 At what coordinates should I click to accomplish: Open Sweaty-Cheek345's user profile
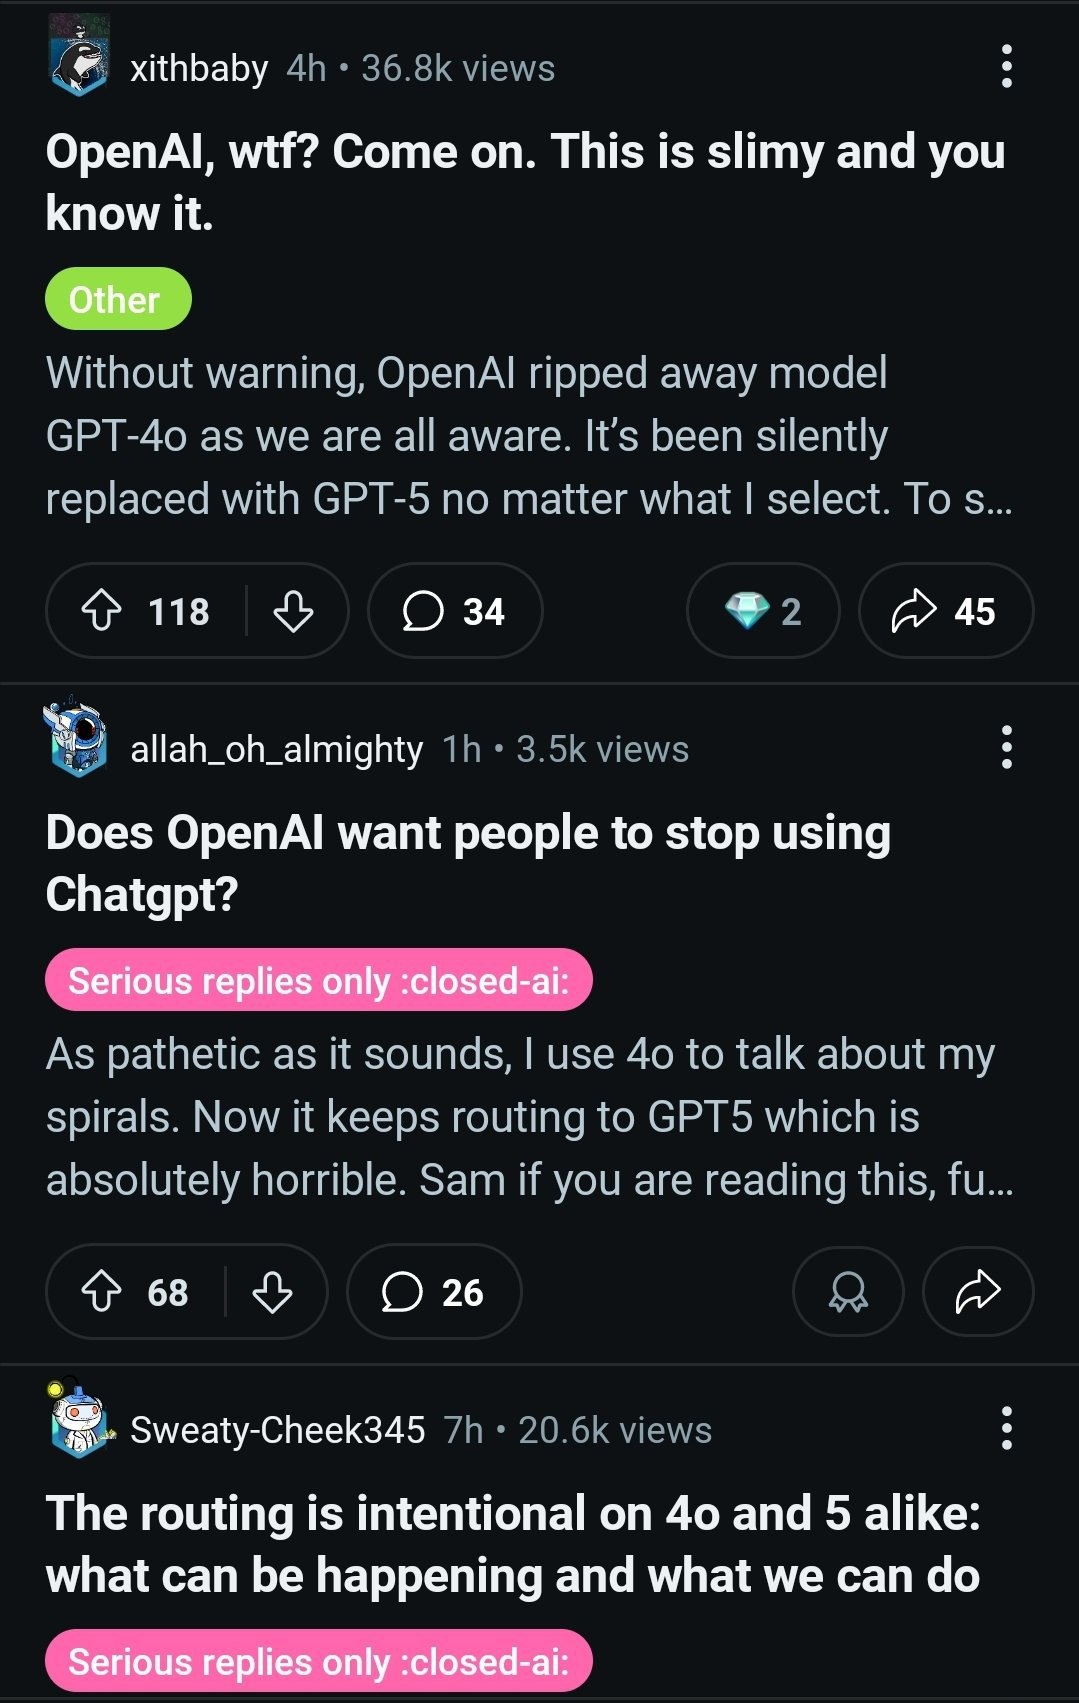277,1430
